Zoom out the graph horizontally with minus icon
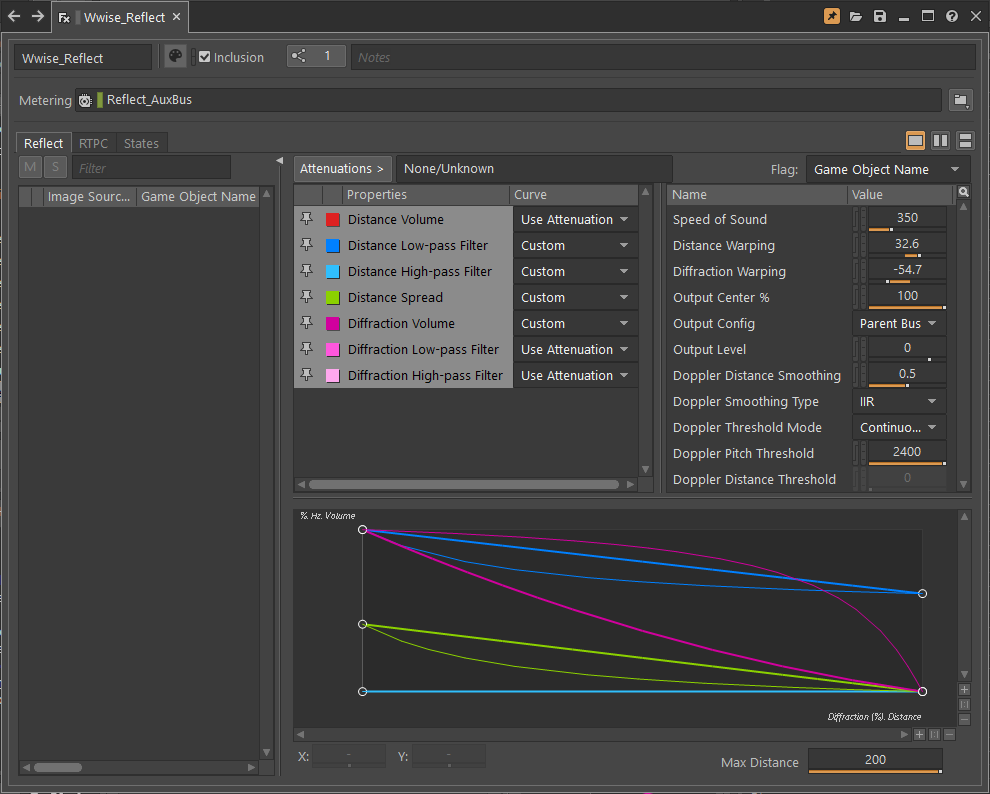990x794 pixels. click(950, 735)
